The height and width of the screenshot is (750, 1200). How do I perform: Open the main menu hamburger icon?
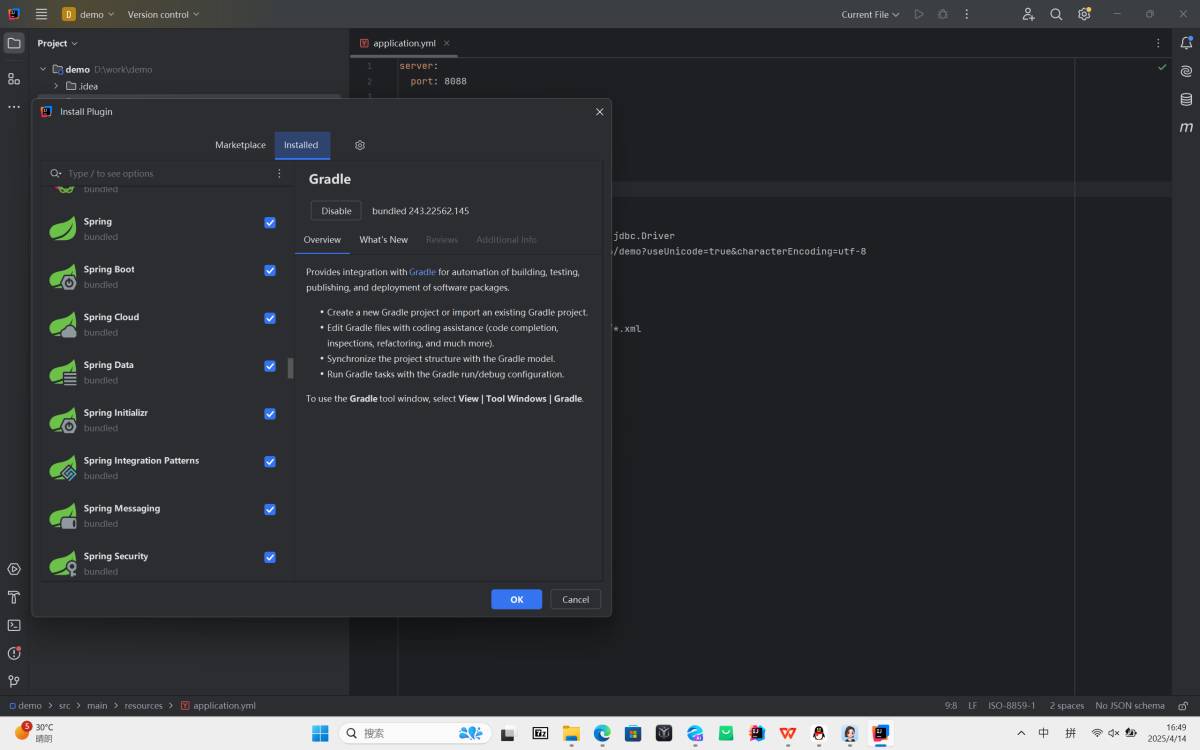pos(41,14)
